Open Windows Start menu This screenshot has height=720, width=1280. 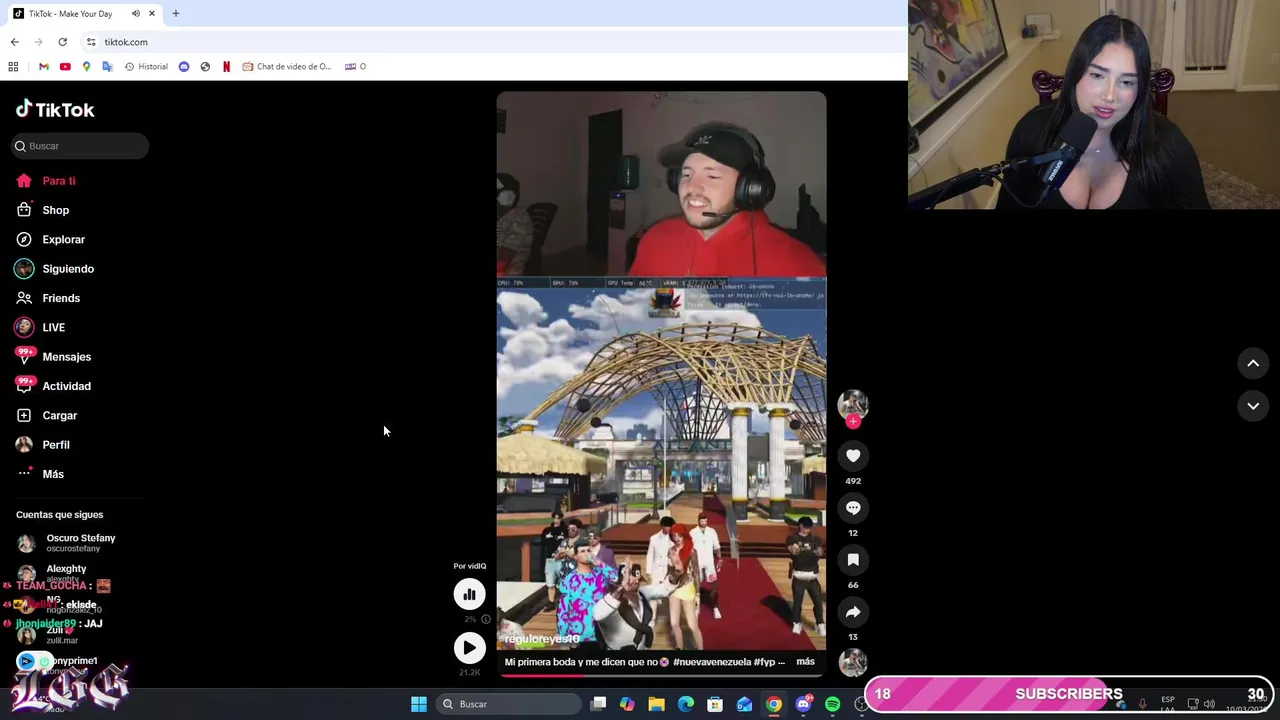pyautogui.click(x=419, y=704)
